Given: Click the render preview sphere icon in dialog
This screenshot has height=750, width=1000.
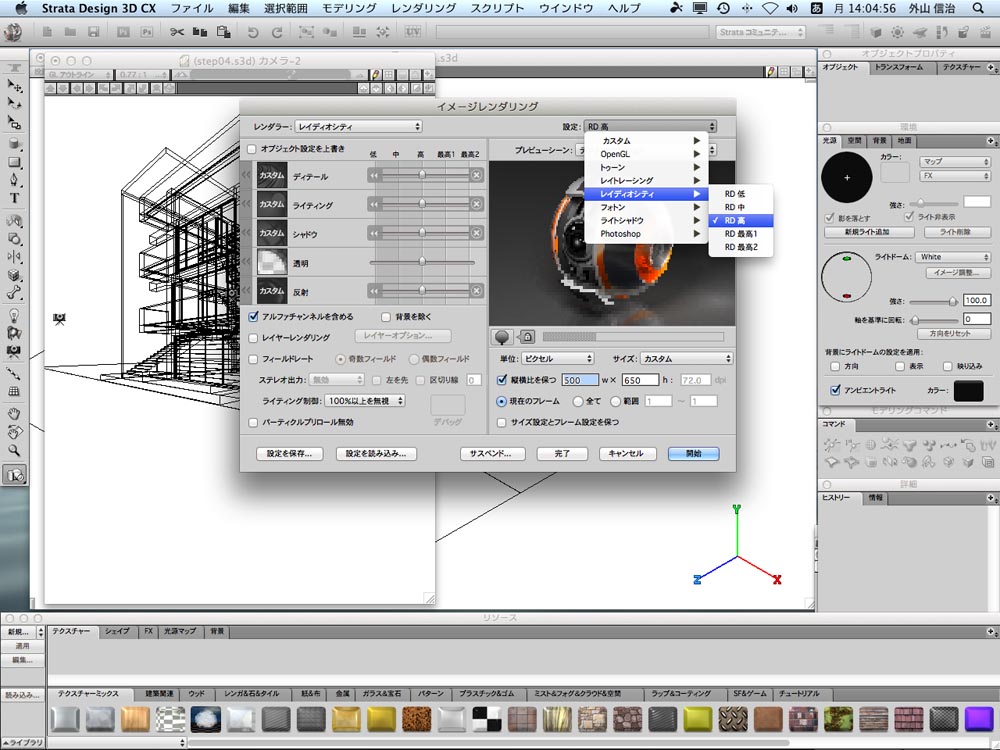Looking at the screenshot, I should click(502, 337).
